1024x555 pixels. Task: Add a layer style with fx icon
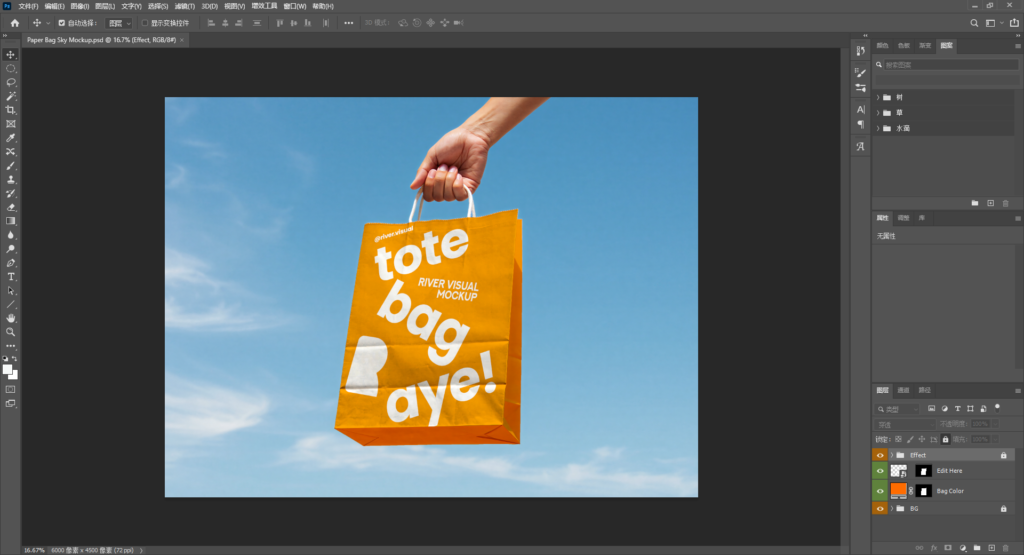click(x=934, y=548)
